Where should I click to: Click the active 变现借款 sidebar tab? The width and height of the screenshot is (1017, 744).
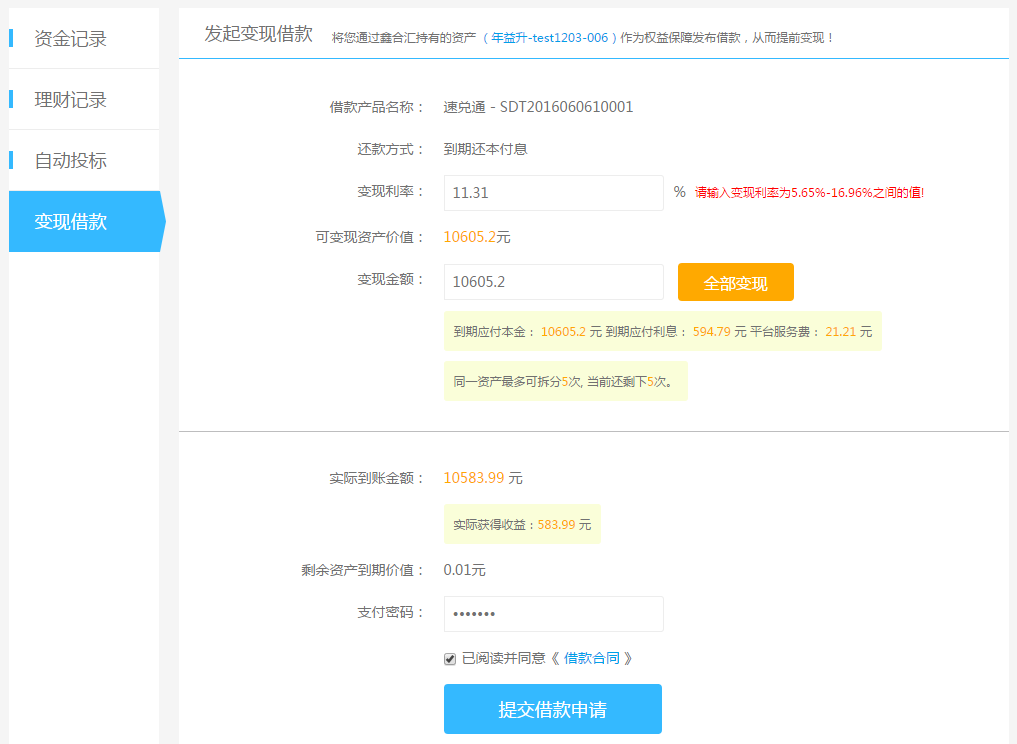point(72,222)
